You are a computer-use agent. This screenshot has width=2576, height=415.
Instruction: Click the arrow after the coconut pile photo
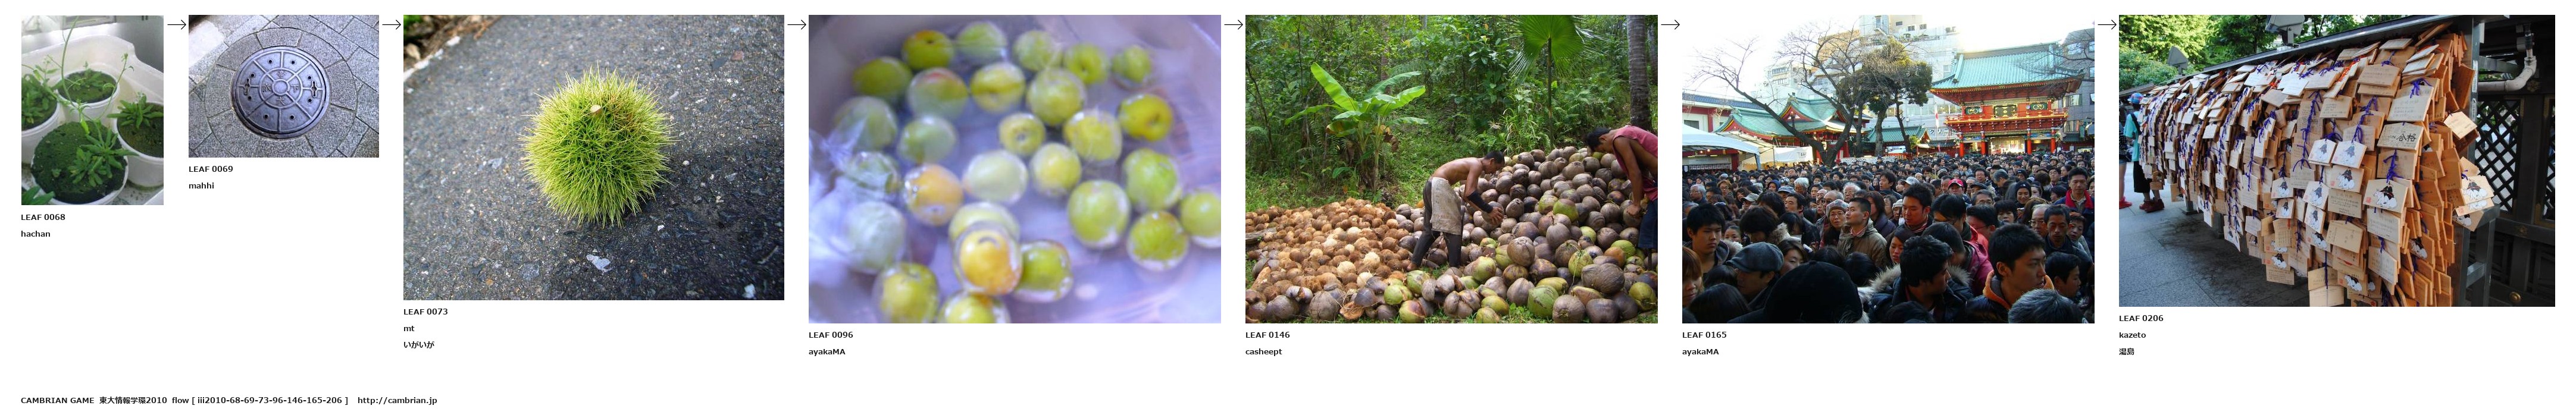pyautogui.click(x=1670, y=25)
